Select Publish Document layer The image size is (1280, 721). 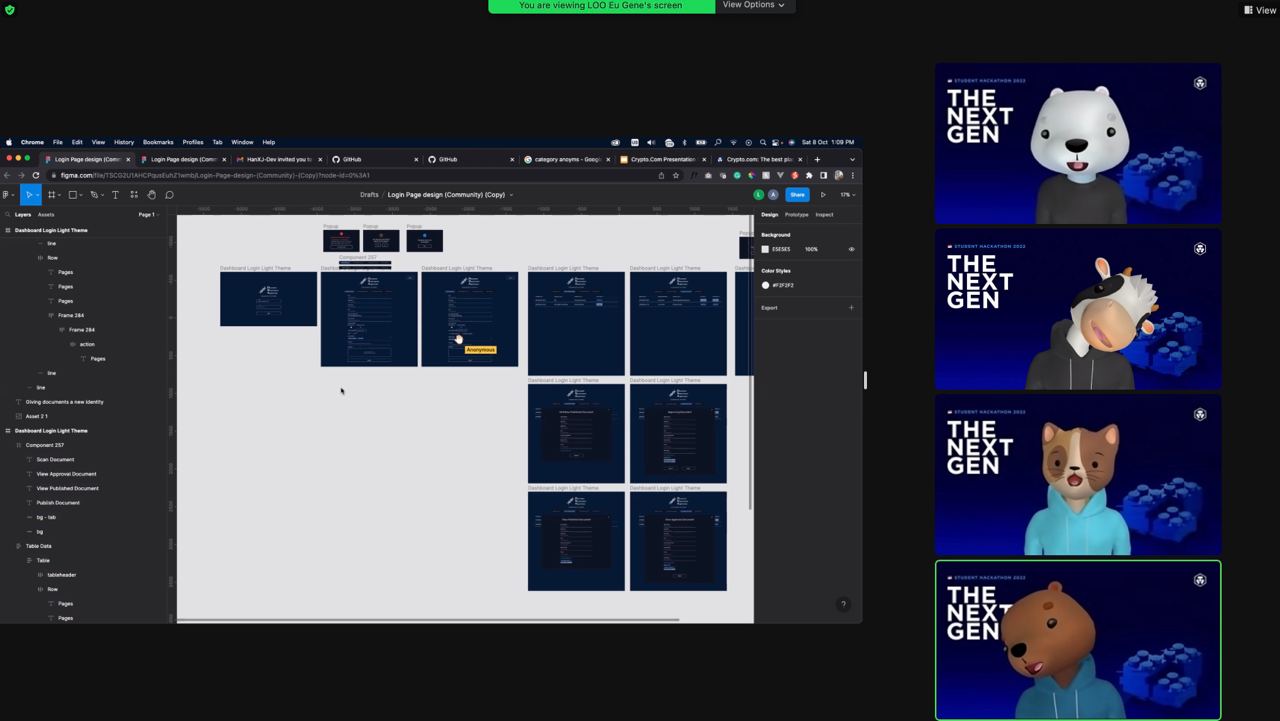pos(58,503)
